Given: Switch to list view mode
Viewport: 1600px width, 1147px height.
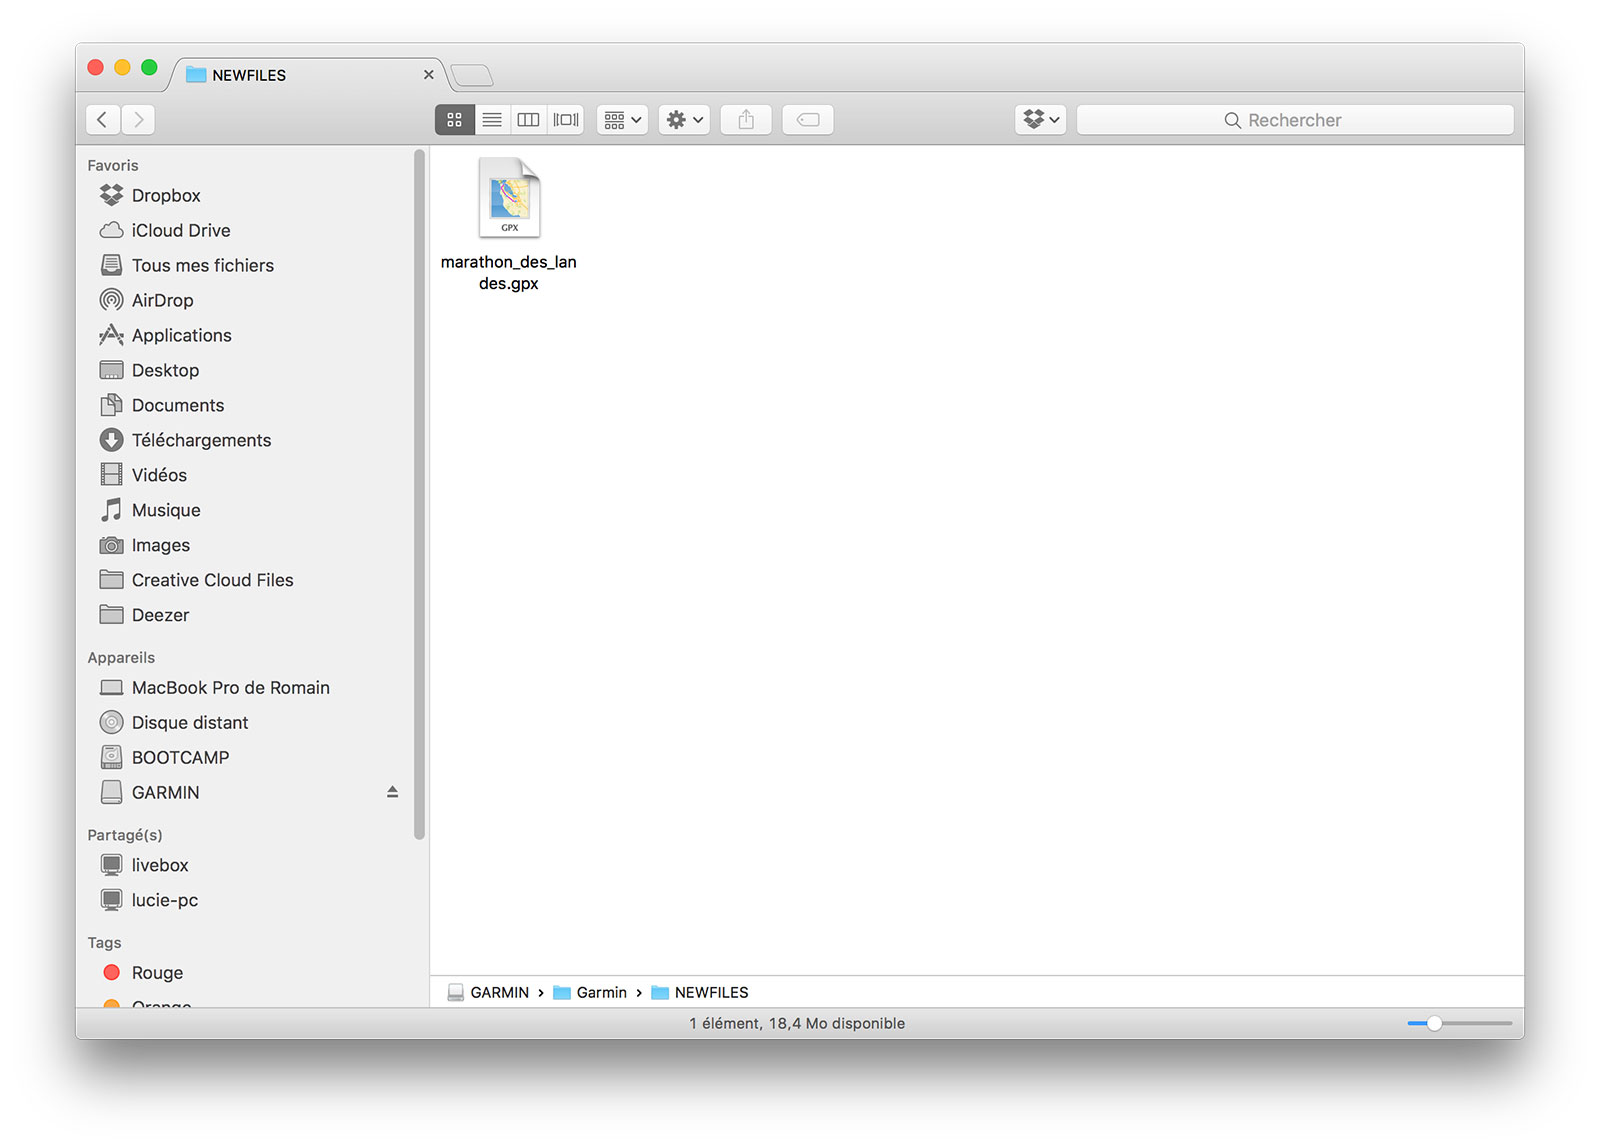Looking at the screenshot, I should coord(492,120).
